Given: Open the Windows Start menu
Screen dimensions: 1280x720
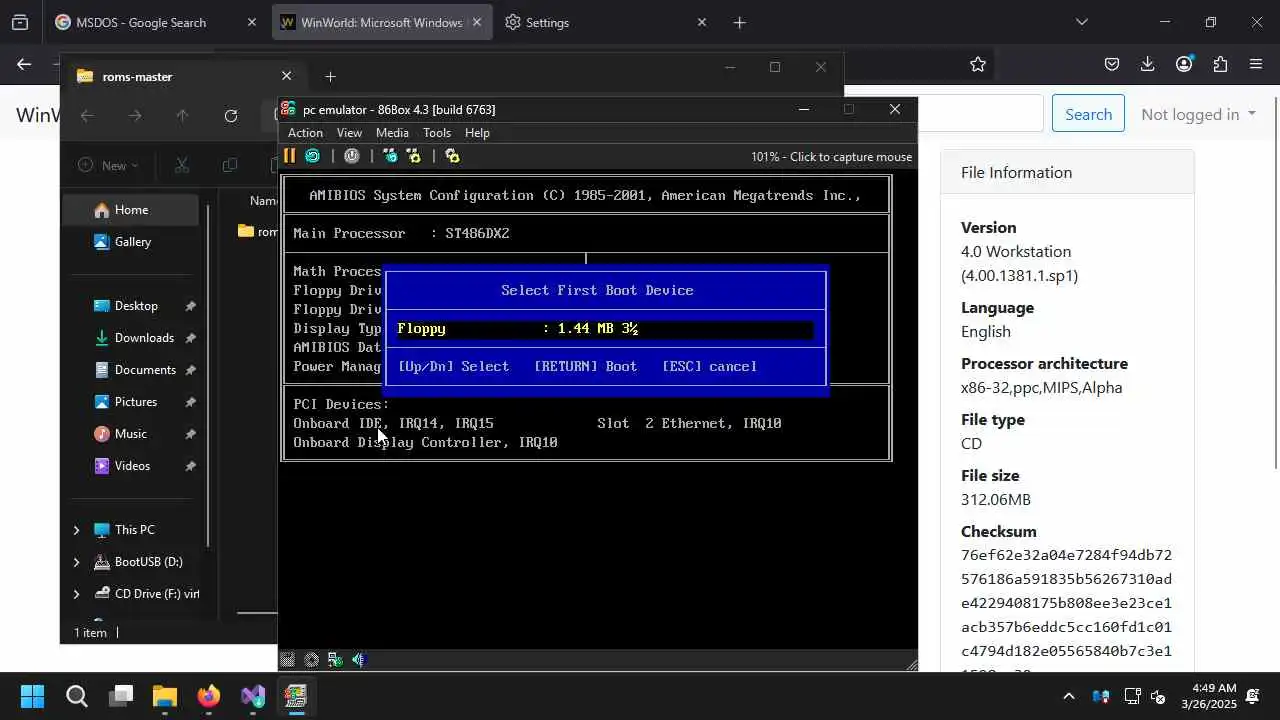Looking at the screenshot, I should tap(32, 696).
